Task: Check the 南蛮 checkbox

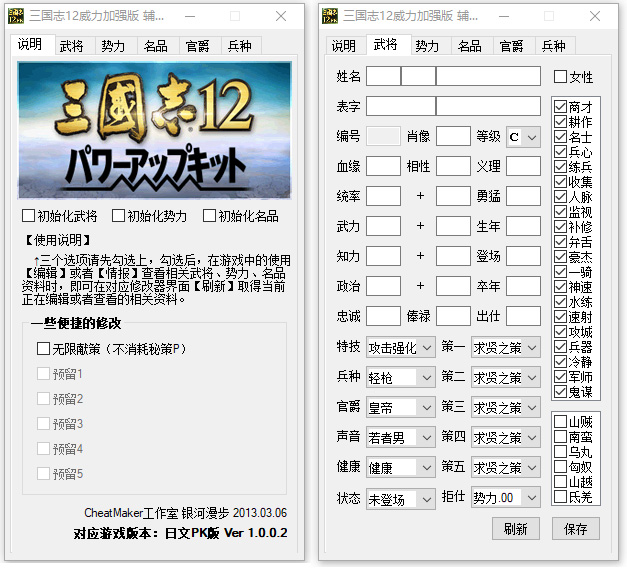Action: pos(560,436)
